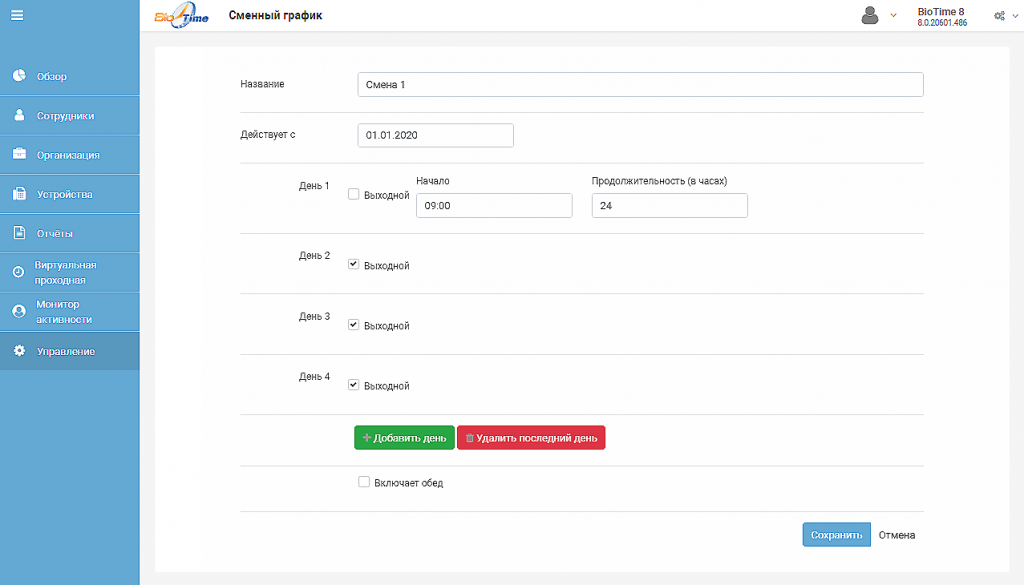Image resolution: width=1024 pixels, height=585 pixels.
Task: Click the Организация briefcase icon
Action: [19, 154]
